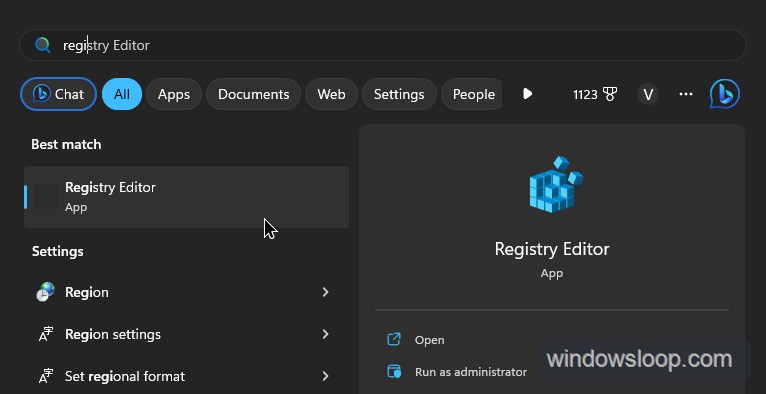Click the Open action arrow icon
This screenshot has height=394, width=766.
tap(394, 339)
